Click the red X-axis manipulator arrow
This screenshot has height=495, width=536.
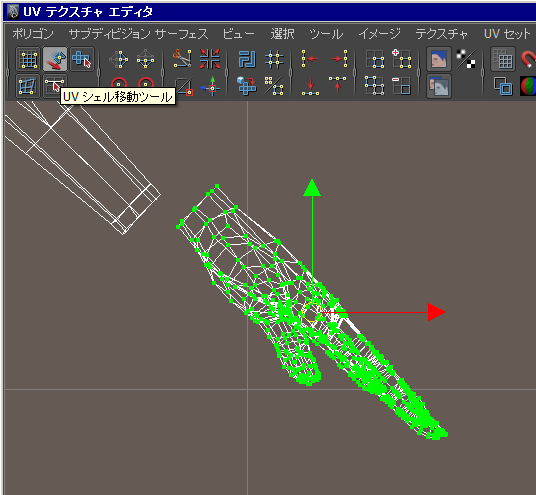(437, 312)
